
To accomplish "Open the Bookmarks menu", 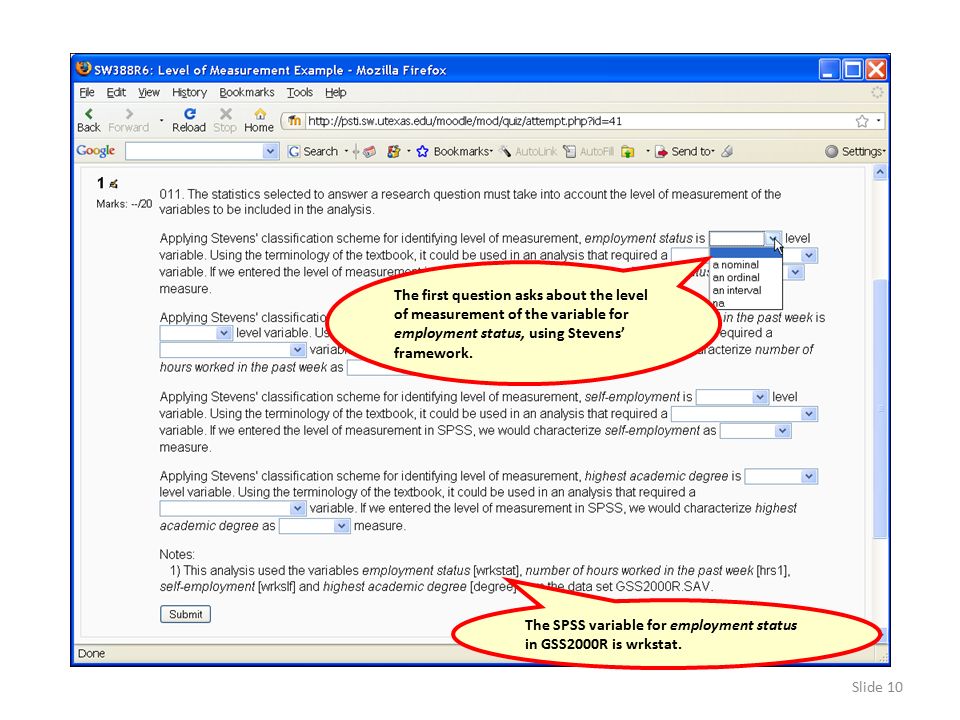I will coord(247,92).
